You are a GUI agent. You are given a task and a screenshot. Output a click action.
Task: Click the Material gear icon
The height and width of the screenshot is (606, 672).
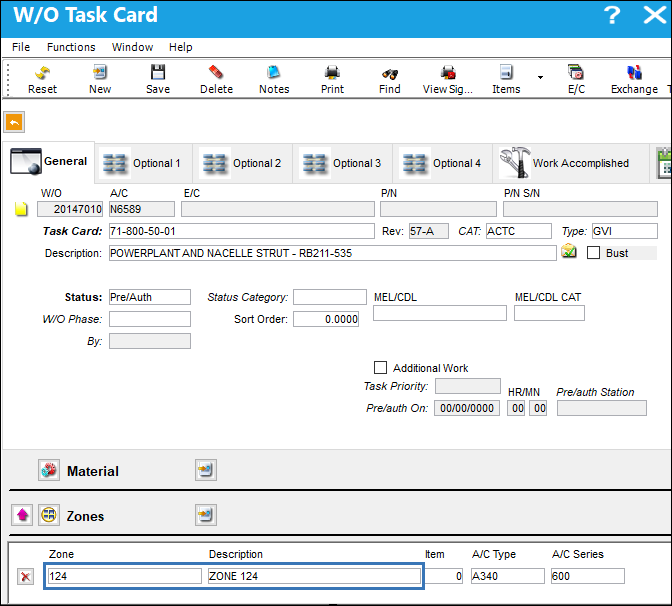49,470
